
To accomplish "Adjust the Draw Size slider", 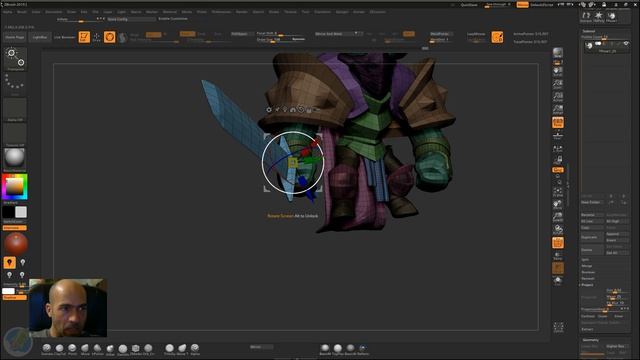I will coord(280,40).
